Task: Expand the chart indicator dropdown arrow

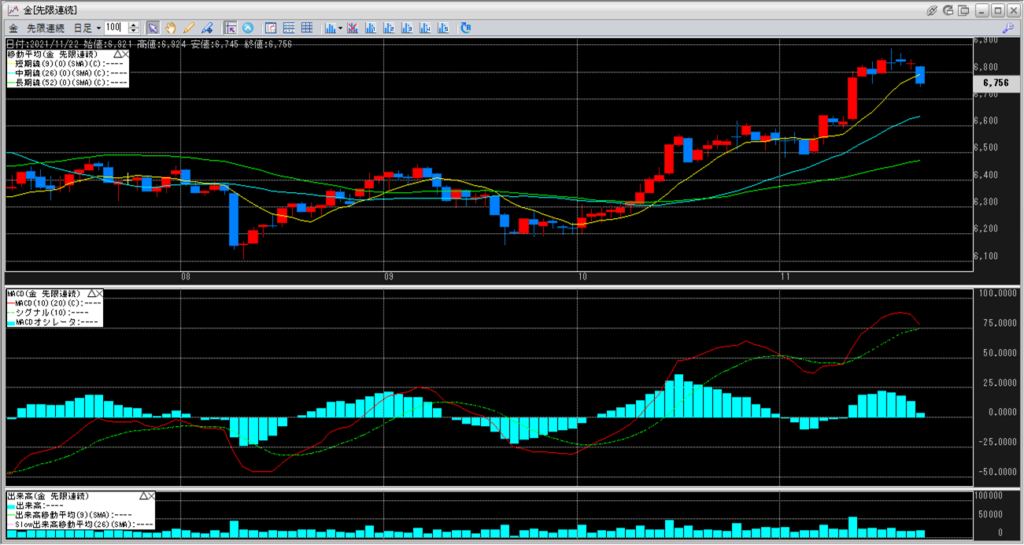Action: click(342, 27)
